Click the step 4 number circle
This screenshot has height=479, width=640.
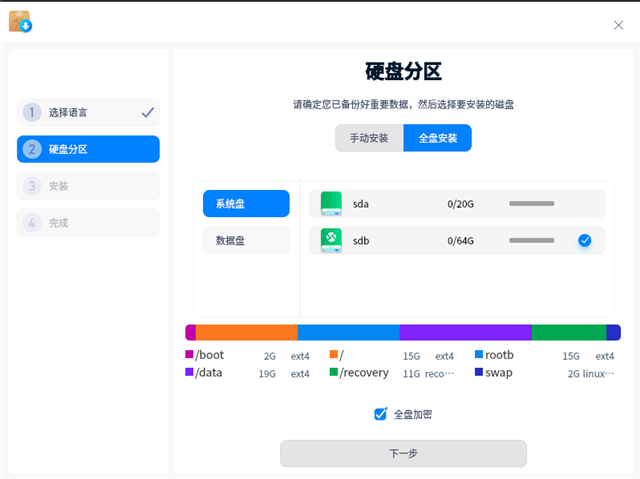(x=32, y=223)
